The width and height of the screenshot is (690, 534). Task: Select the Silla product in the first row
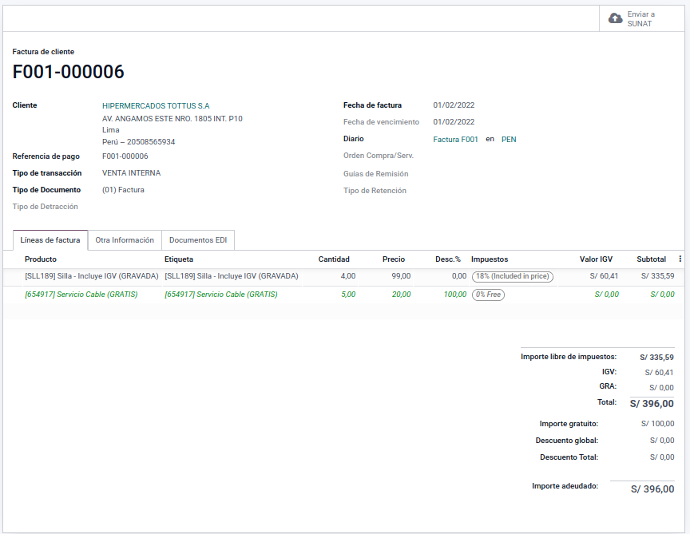point(91,276)
